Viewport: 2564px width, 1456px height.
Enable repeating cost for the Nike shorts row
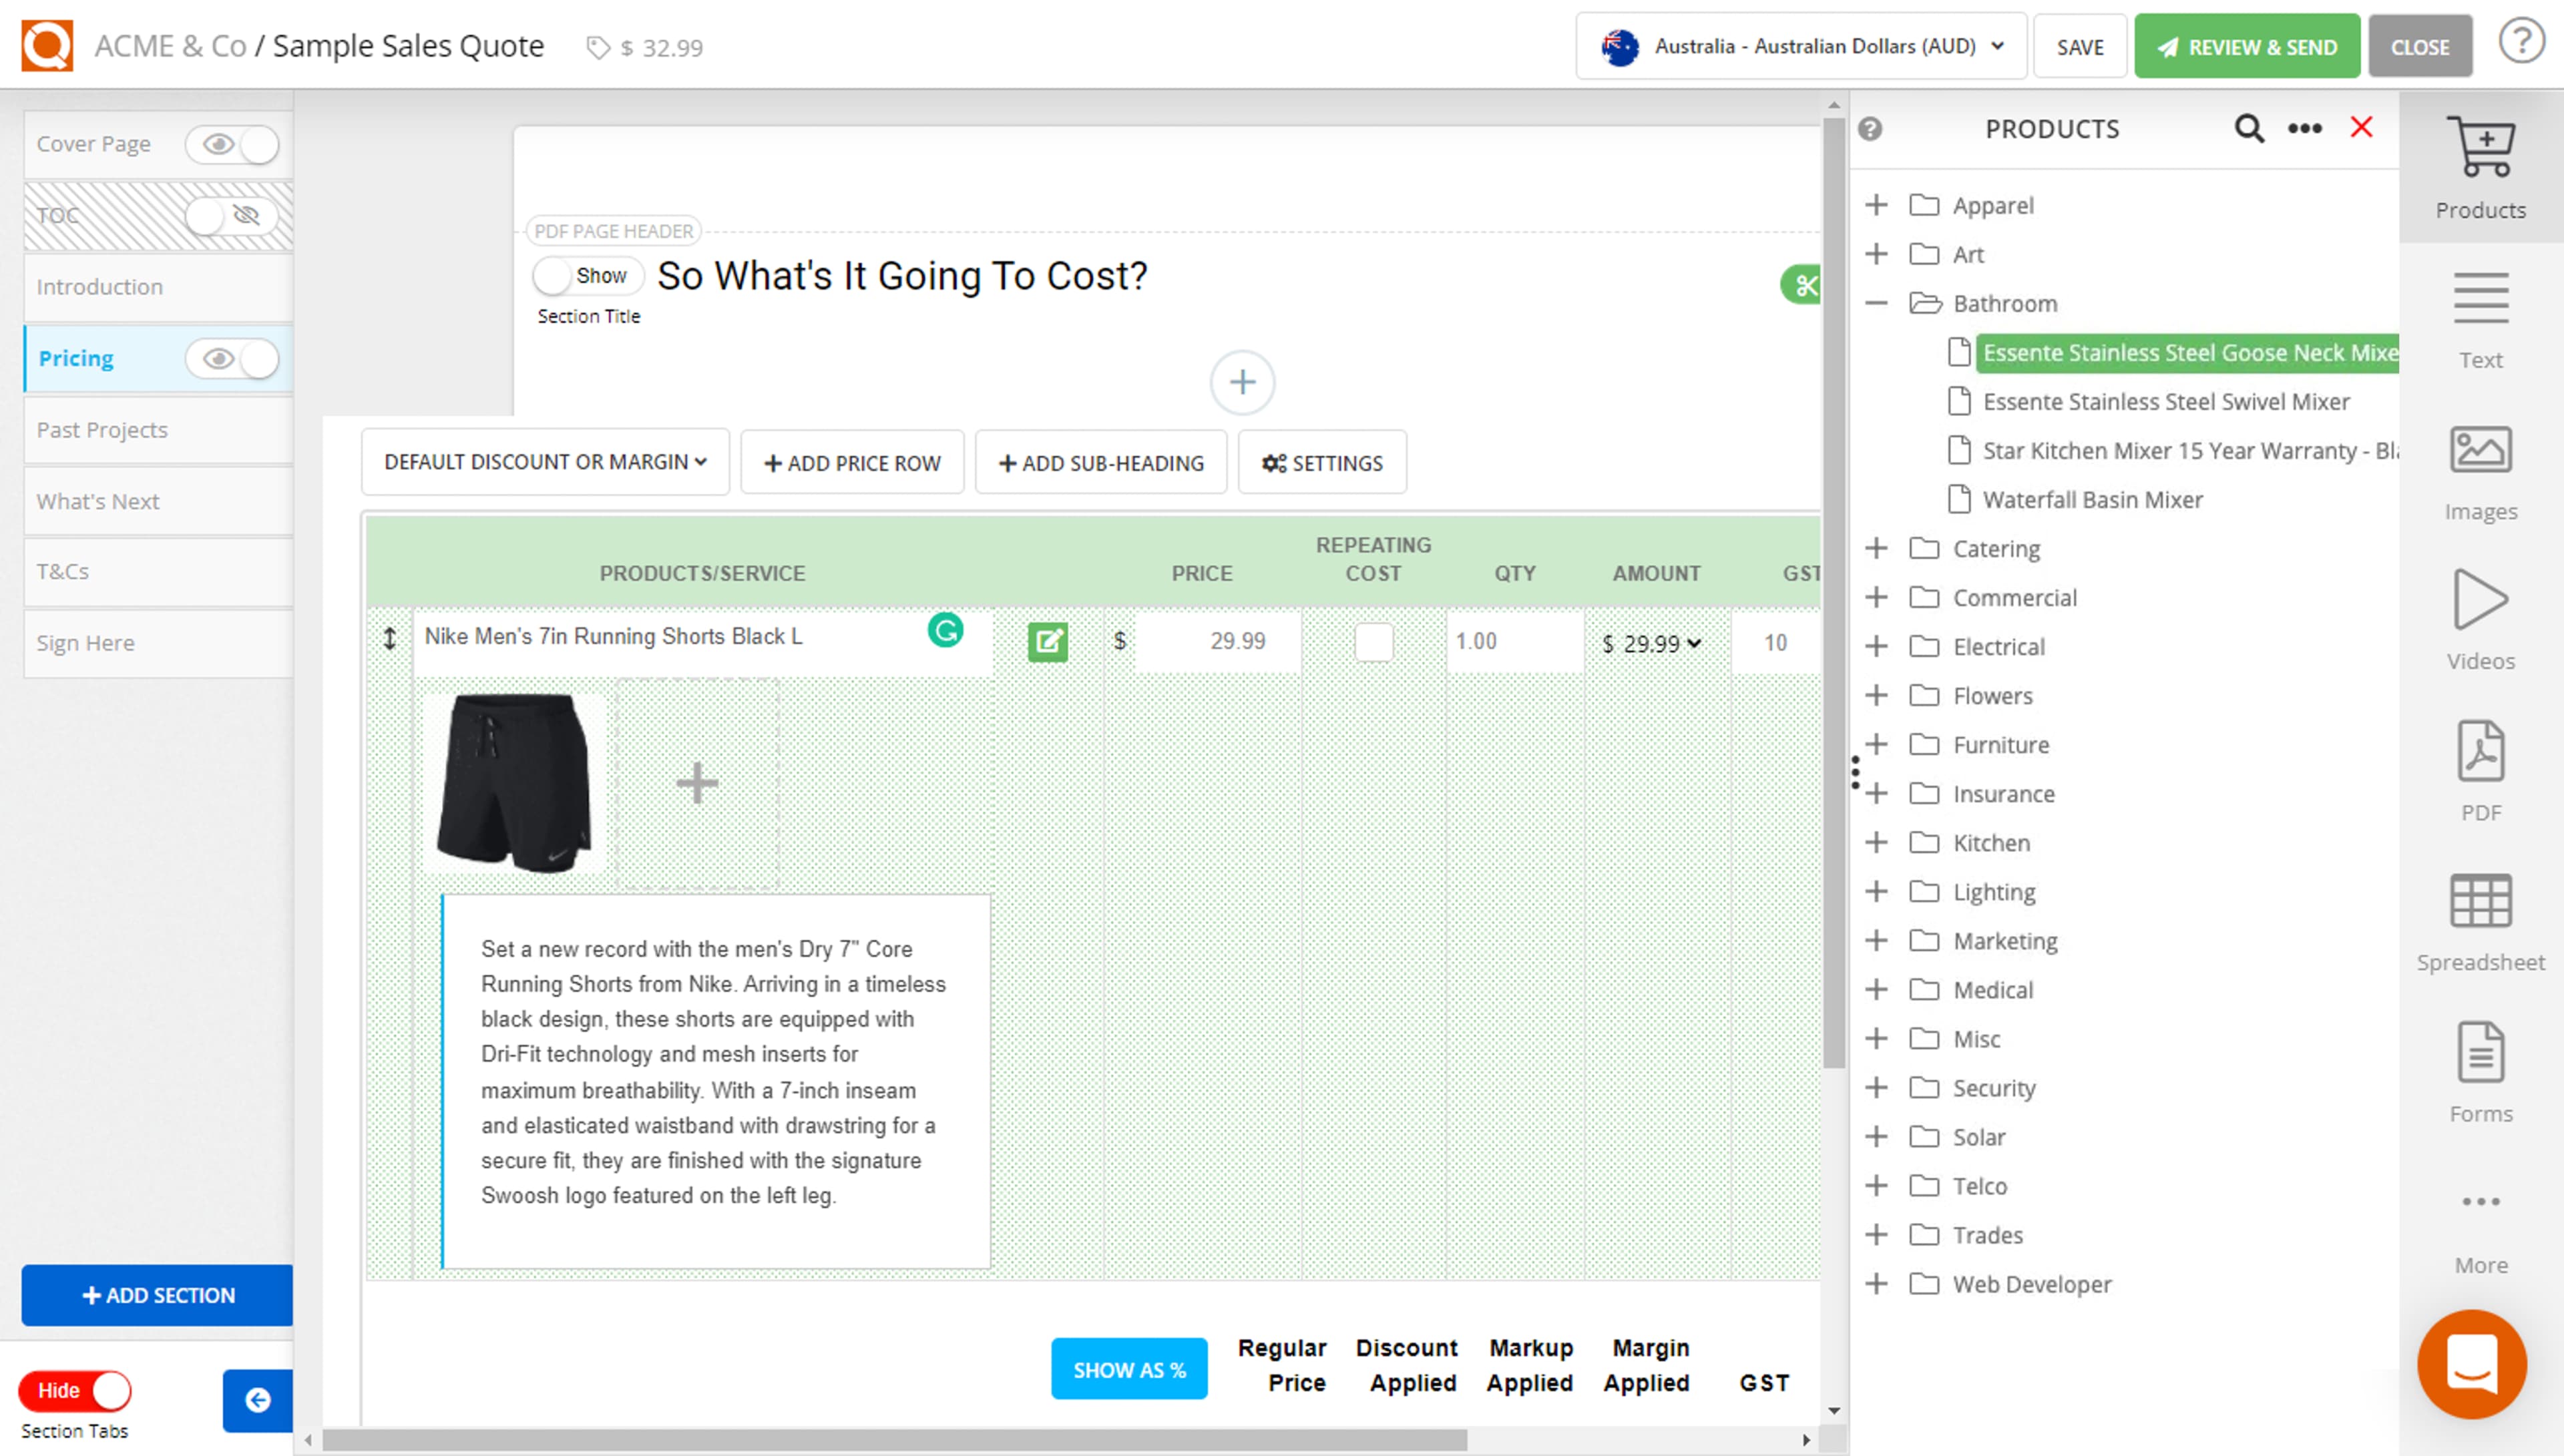(x=1374, y=642)
